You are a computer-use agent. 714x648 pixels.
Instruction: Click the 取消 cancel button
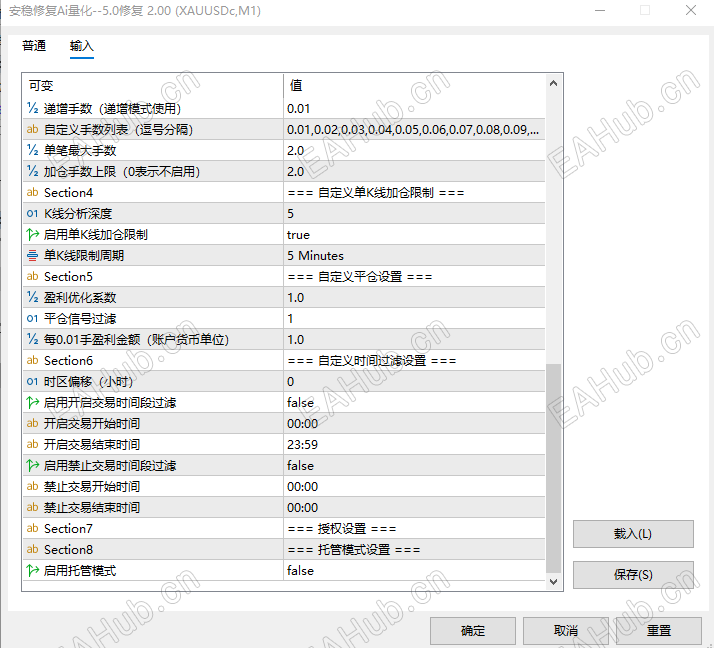point(566,631)
